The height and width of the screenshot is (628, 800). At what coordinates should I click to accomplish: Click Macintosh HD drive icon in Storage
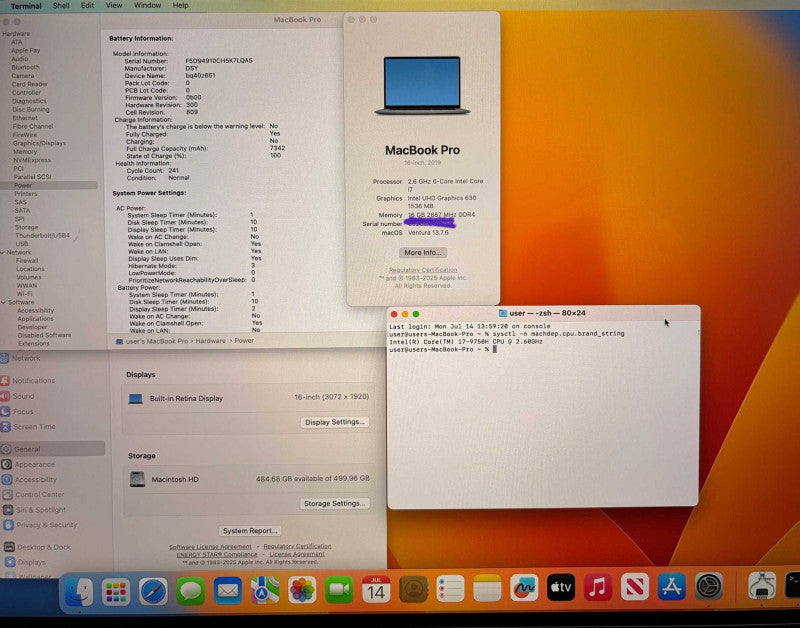(137, 479)
